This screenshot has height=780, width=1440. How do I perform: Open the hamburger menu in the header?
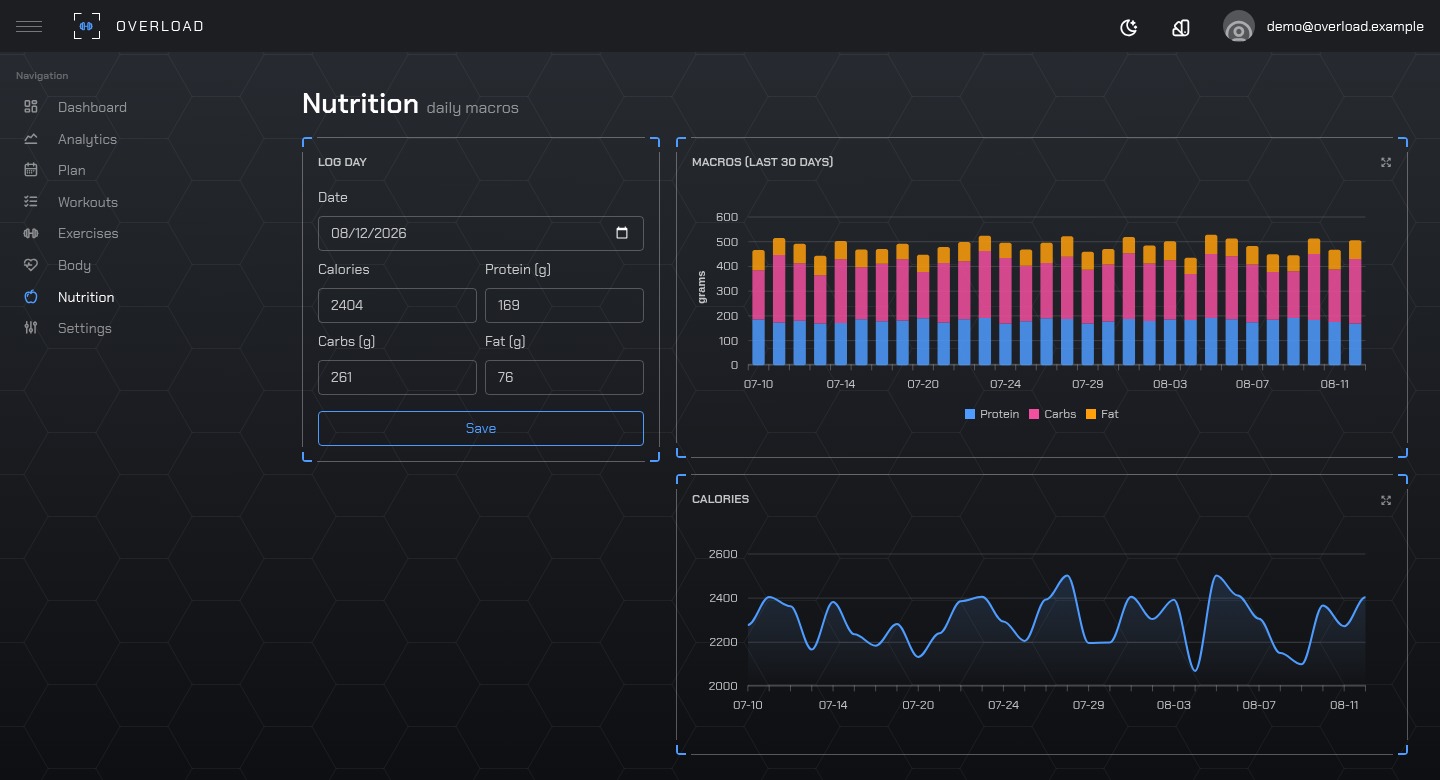point(29,26)
